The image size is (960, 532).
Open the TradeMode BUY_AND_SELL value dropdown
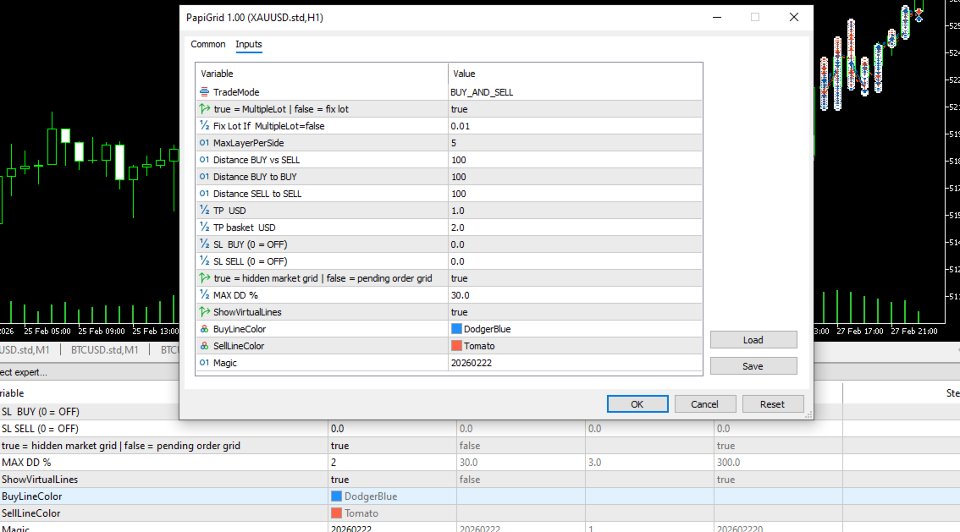click(x=576, y=92)
